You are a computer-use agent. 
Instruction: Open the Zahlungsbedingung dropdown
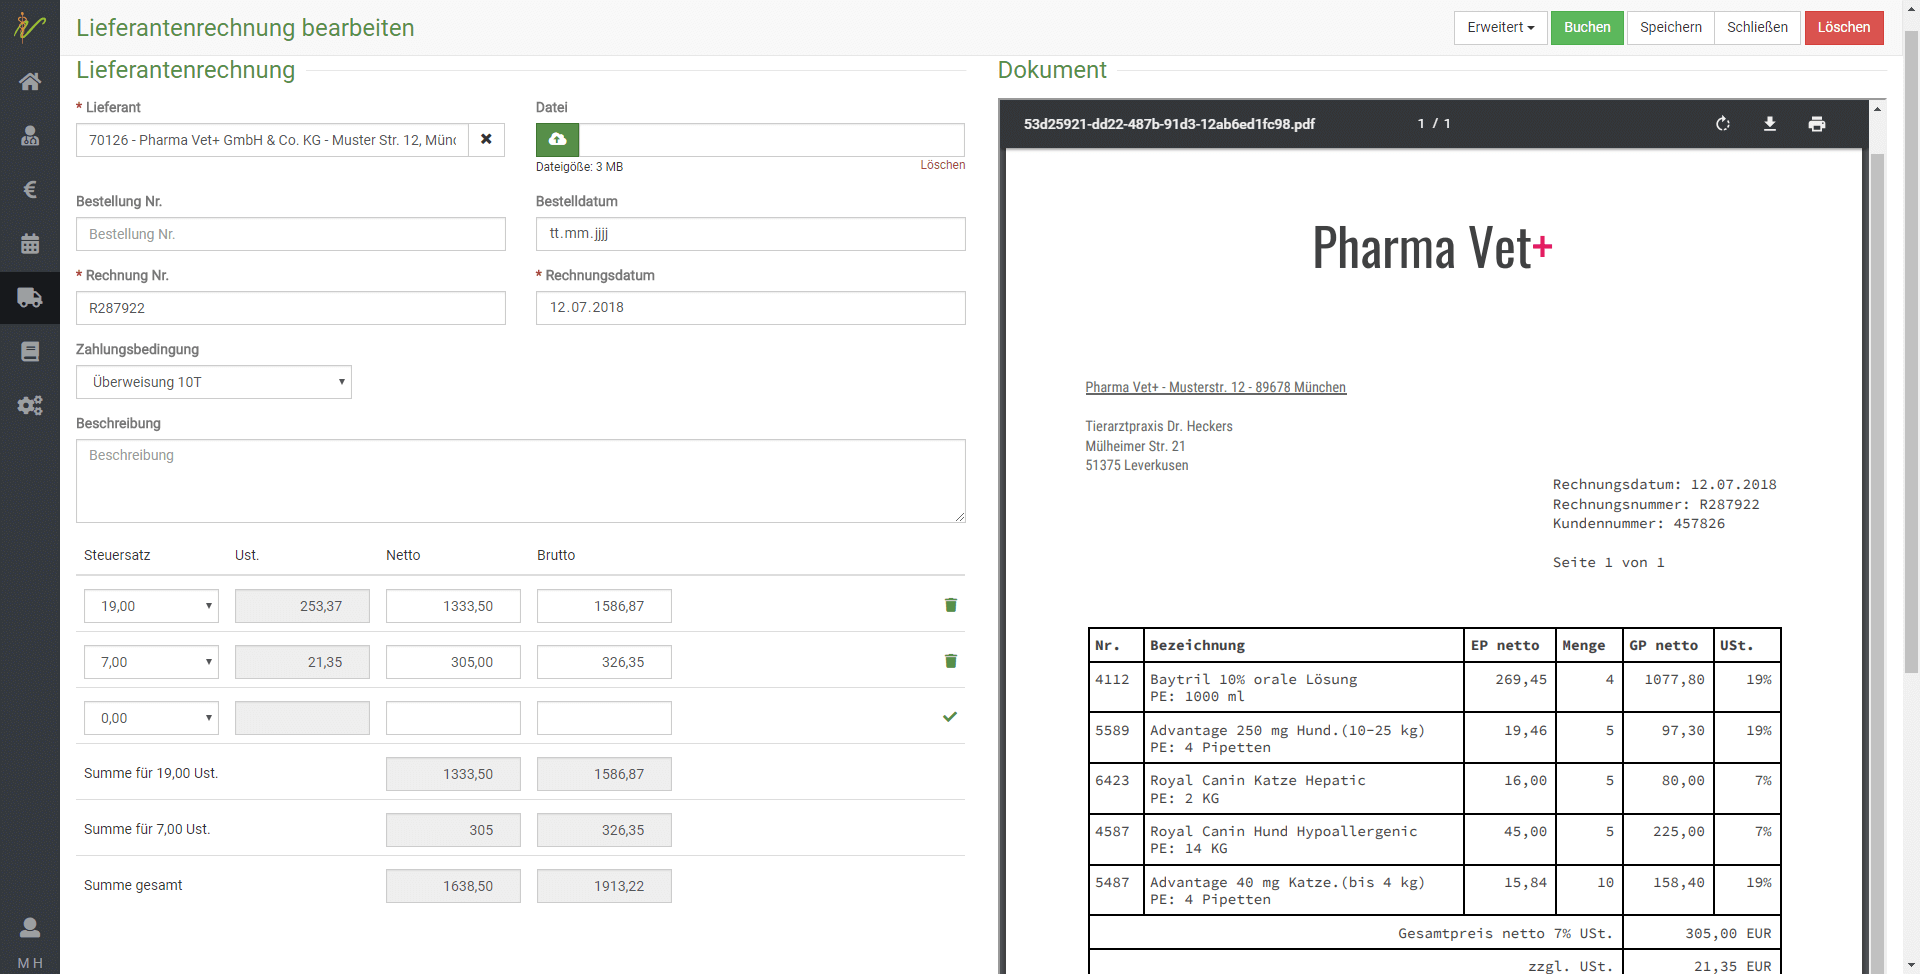(x=213, y=382)
